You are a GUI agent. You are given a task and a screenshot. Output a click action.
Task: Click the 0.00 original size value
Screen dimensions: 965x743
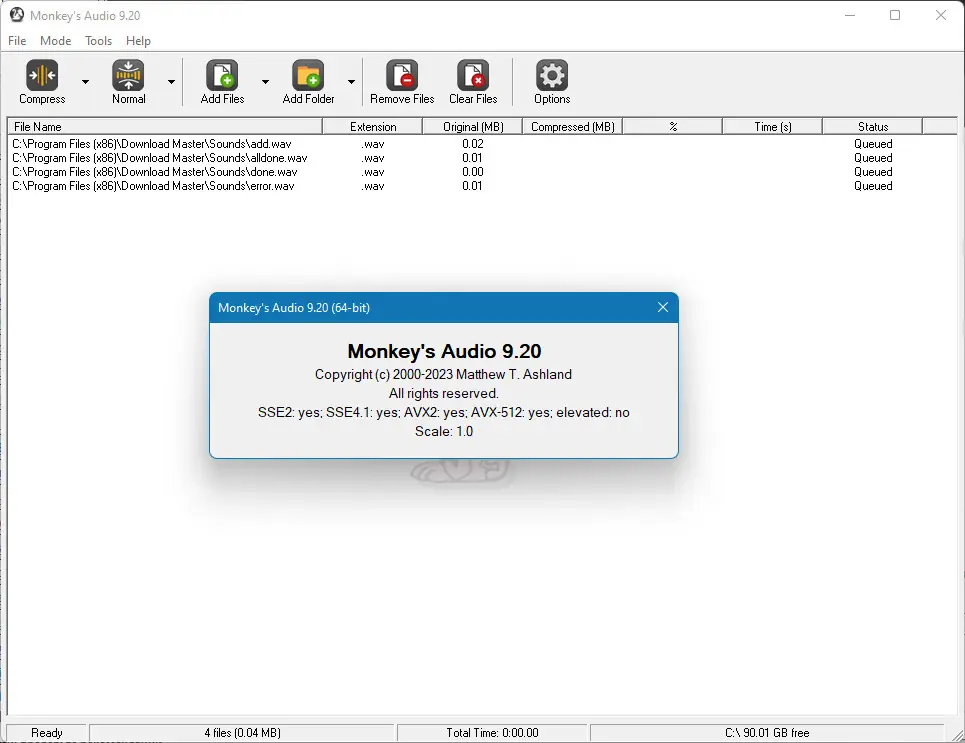coord(473,172)
